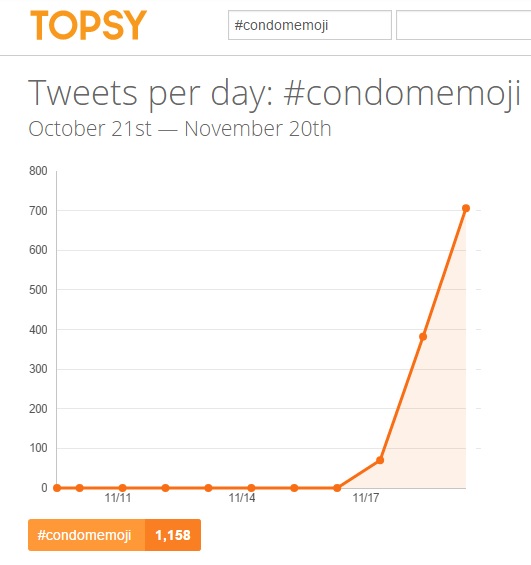
Task: Click the empty second search box
Action: [464, 25]
